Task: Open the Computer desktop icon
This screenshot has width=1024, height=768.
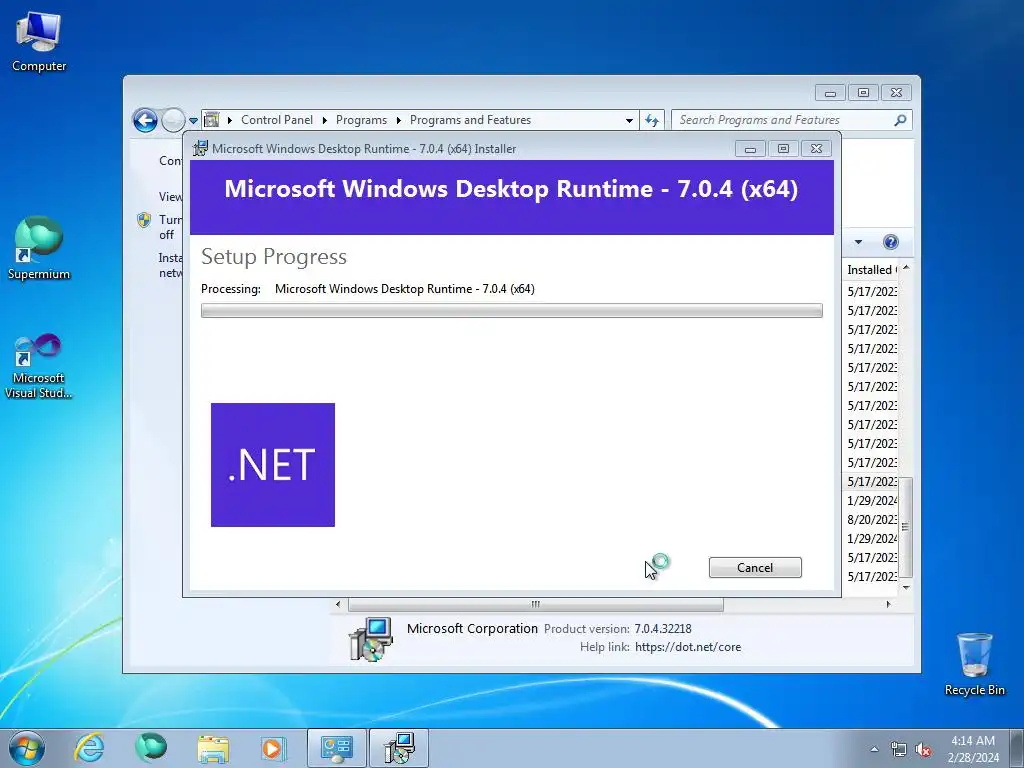Action: (x=39, y=42)
